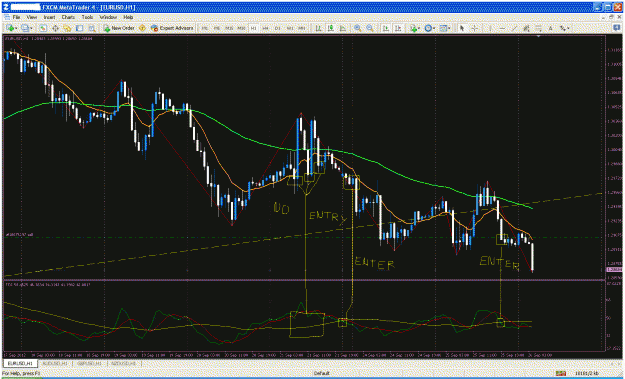Screen dimensions: 625x379
Task: Toggle the Data Window crosshair-target icon
Action: 55,28
